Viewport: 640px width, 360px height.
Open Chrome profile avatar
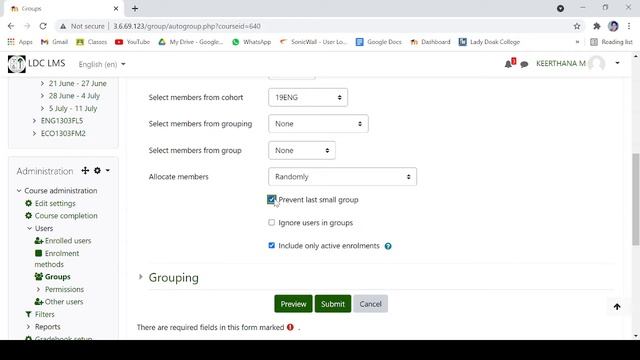(613, 26)
